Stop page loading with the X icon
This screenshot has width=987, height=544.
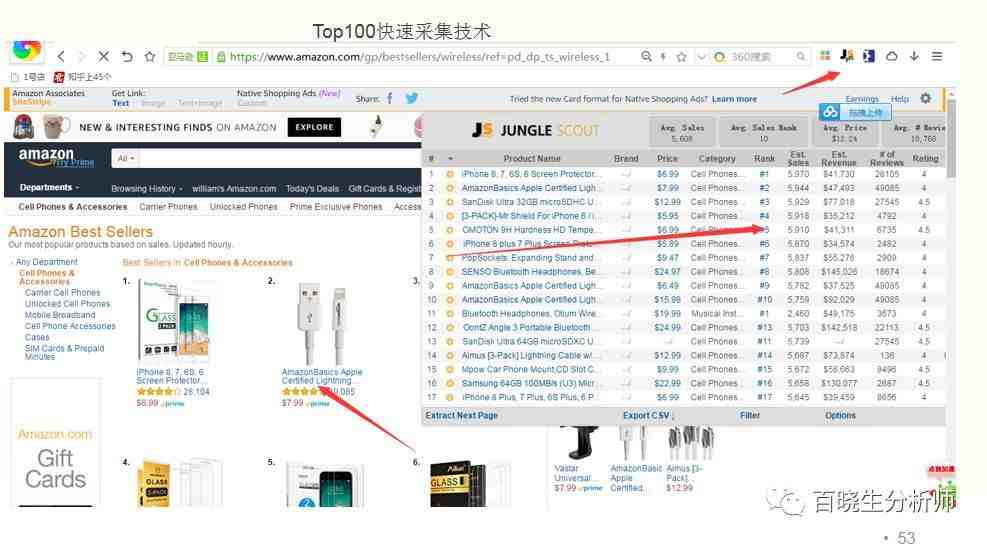pos(104,57)
